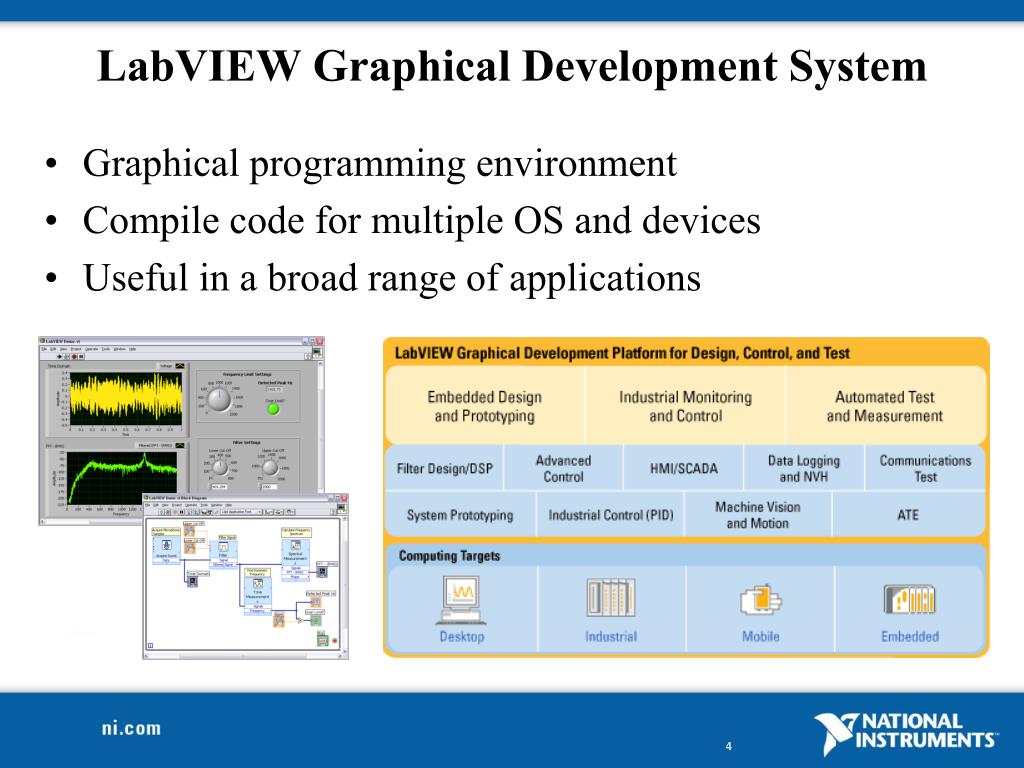1024x768 pixels.
Task: Open the ni.com link in footer
Action: (131, 728)
